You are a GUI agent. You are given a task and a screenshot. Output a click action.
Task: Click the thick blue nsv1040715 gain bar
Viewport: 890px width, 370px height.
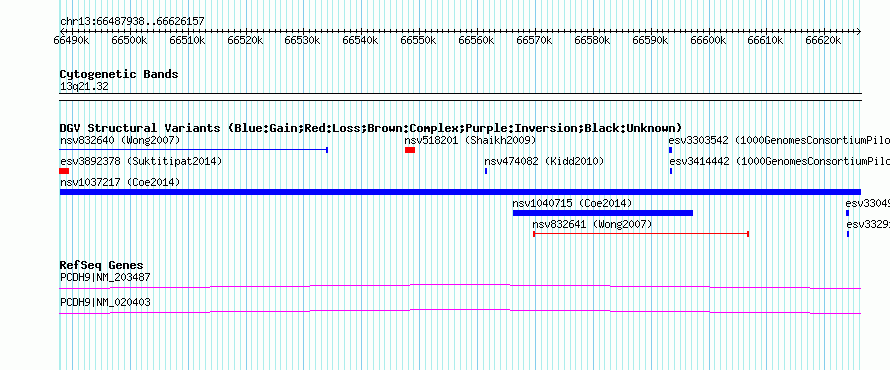click(603, 213)
